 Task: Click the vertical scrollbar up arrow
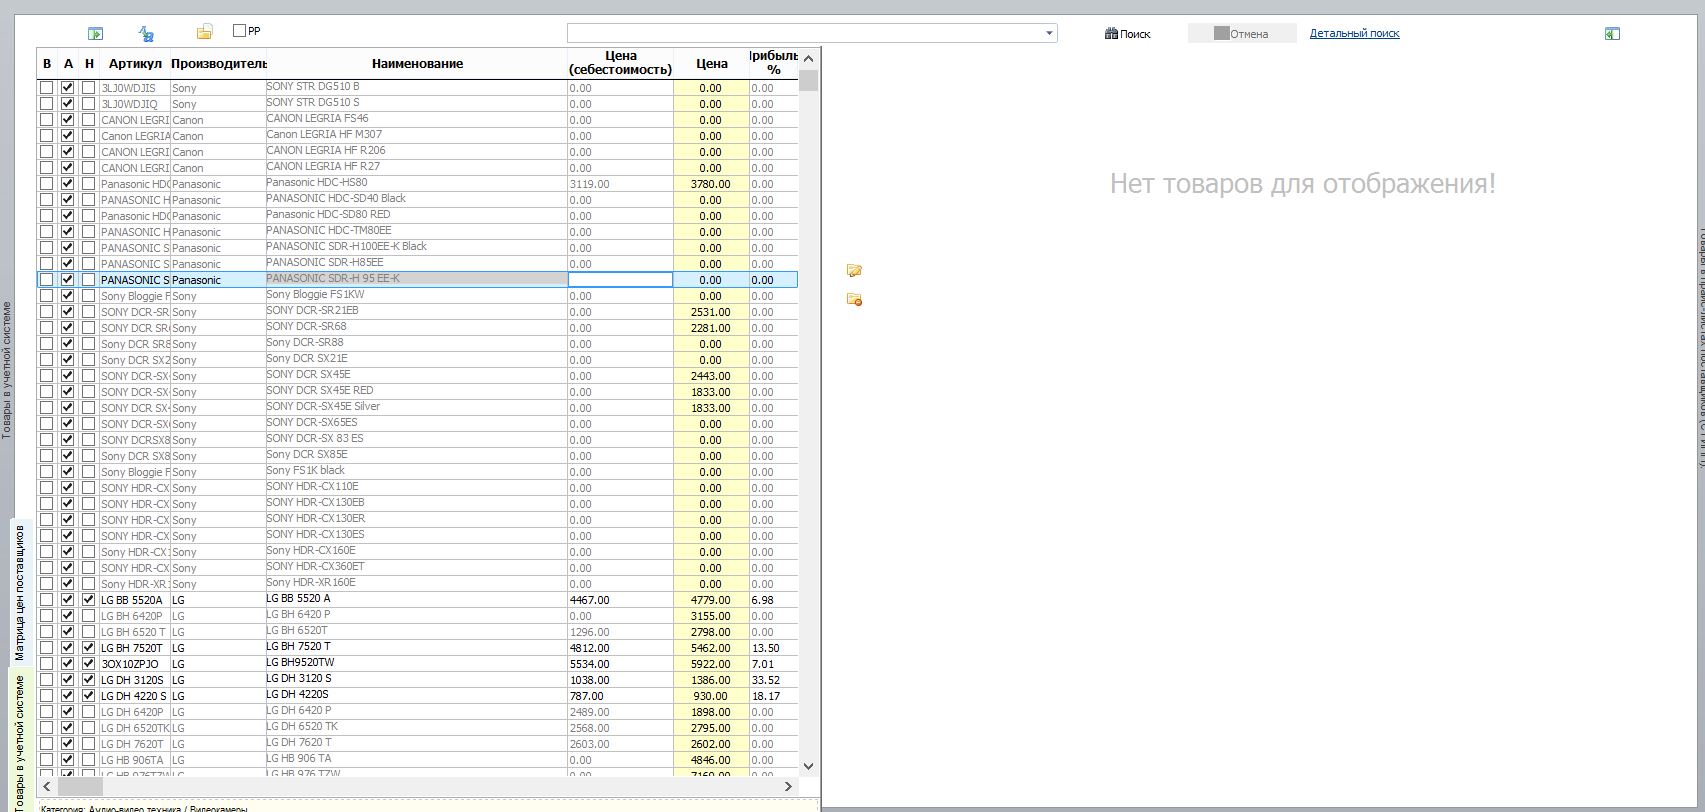(x=809, y=58)
